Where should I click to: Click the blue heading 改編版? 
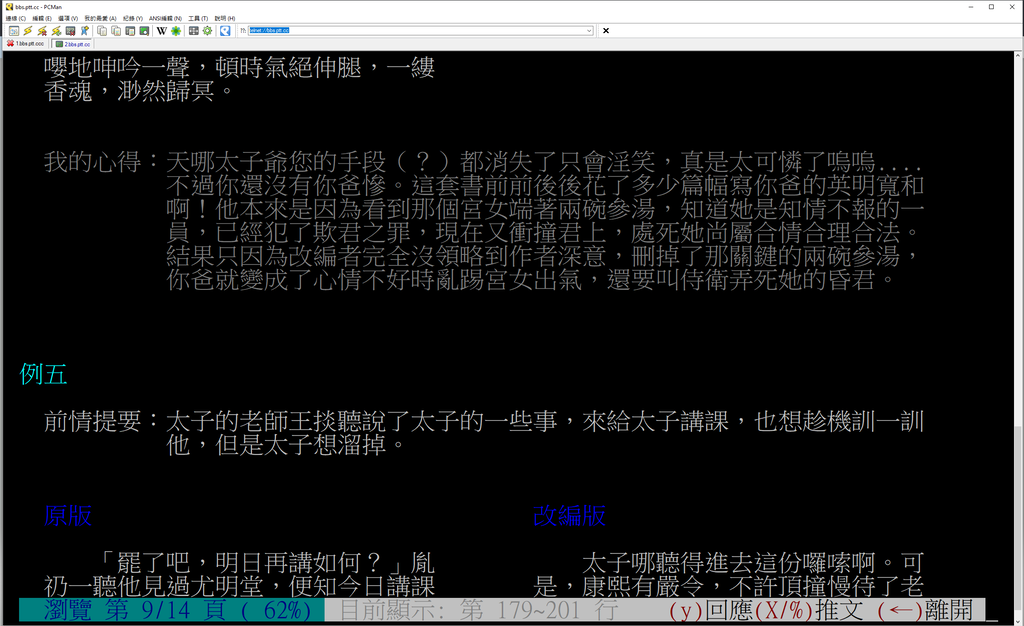[x=569, y=516]
